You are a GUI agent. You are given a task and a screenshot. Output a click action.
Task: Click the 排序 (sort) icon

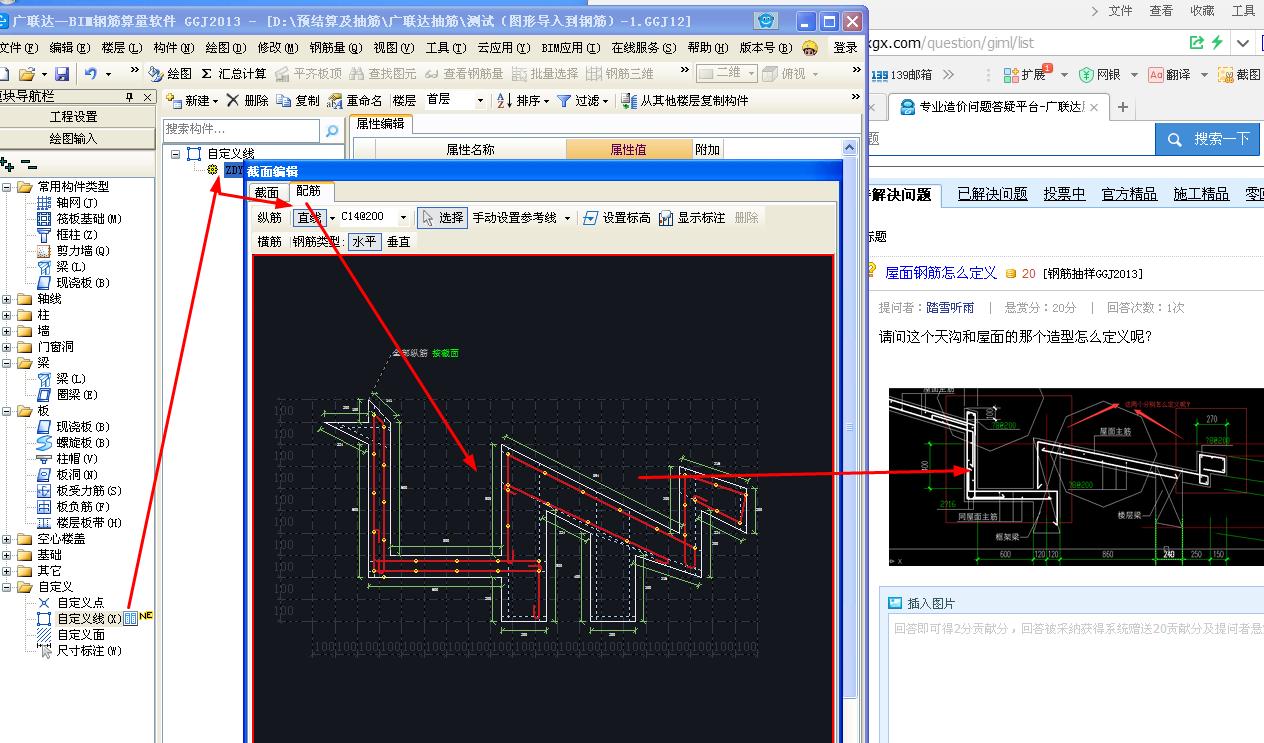pos(505,100)
